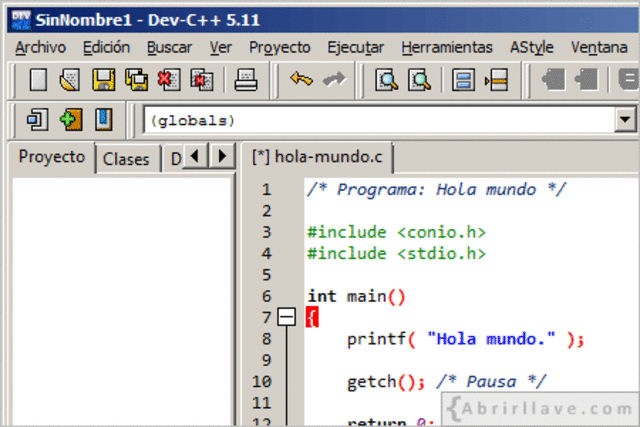Insert new class icon in second toolbar
640x427 pixels.
point(38,120)
